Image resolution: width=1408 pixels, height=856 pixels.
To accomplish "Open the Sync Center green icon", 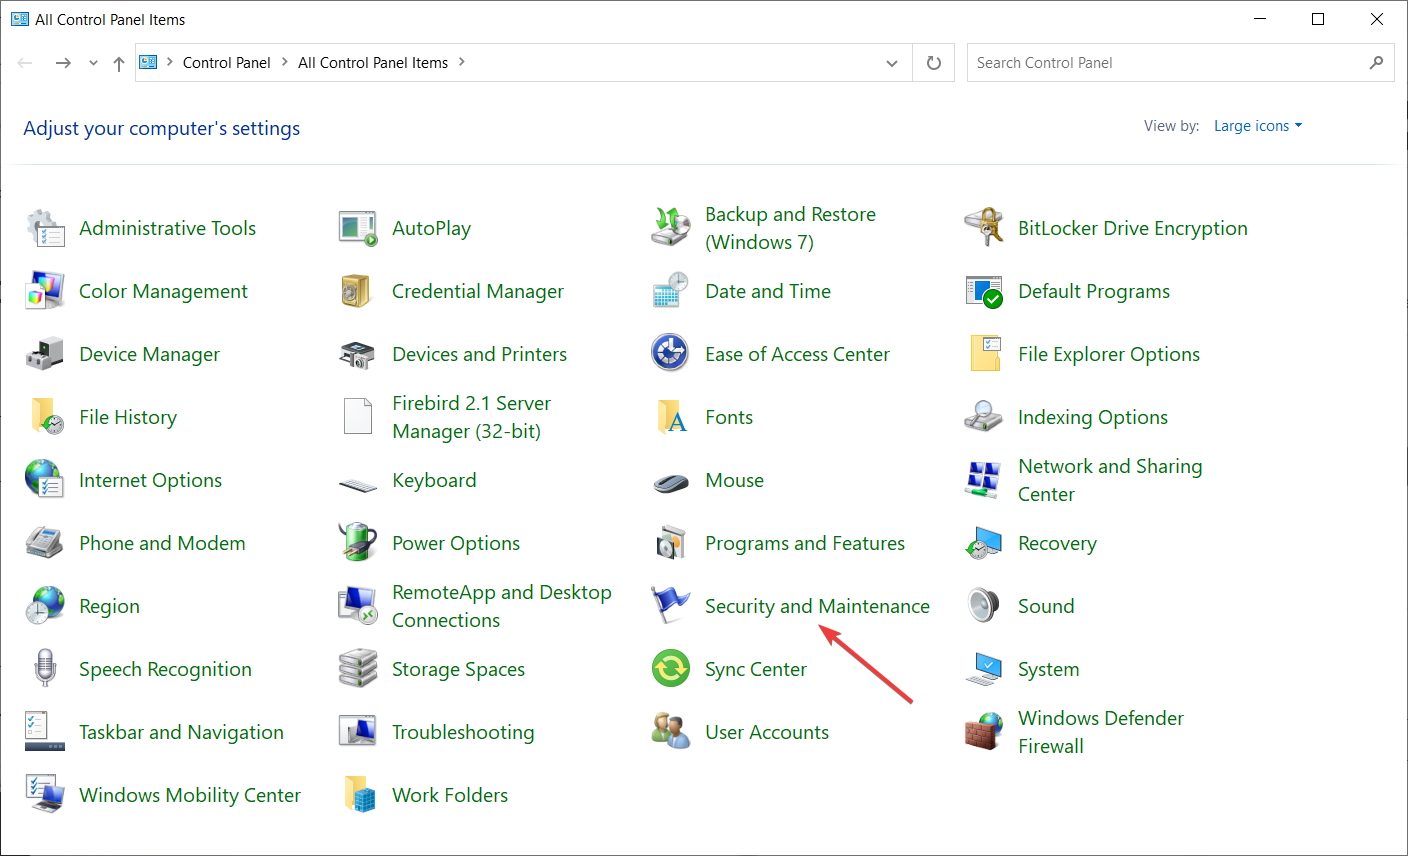I will 670,669.
